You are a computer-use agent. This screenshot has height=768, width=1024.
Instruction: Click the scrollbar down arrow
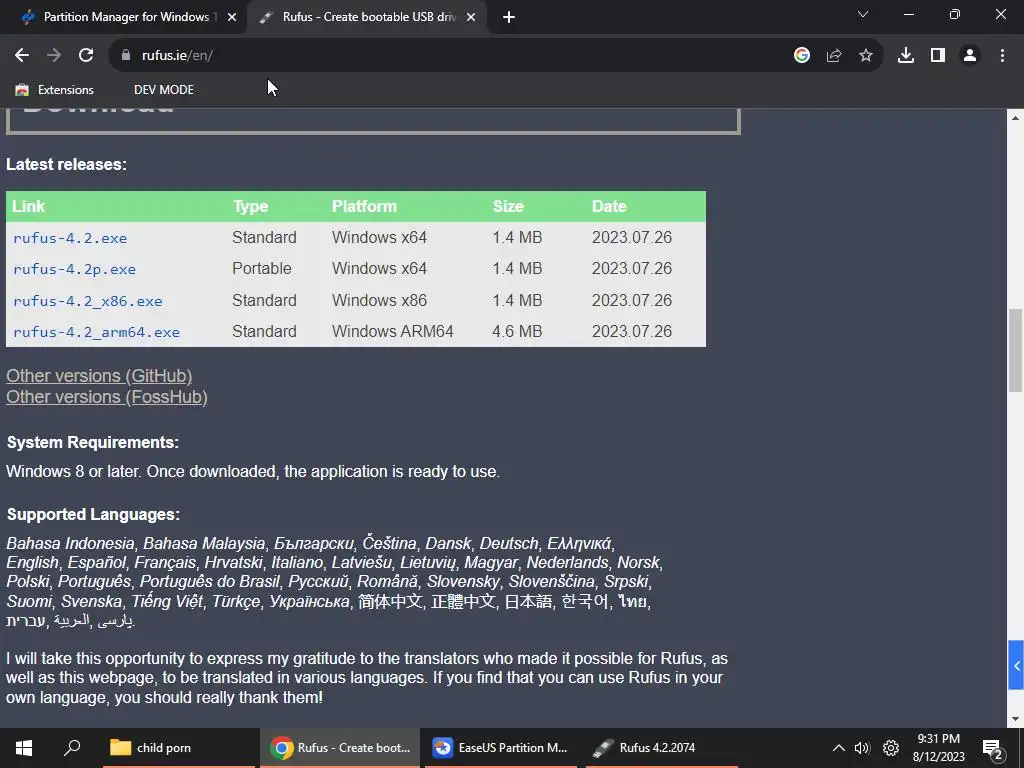tap(1015, 719)
